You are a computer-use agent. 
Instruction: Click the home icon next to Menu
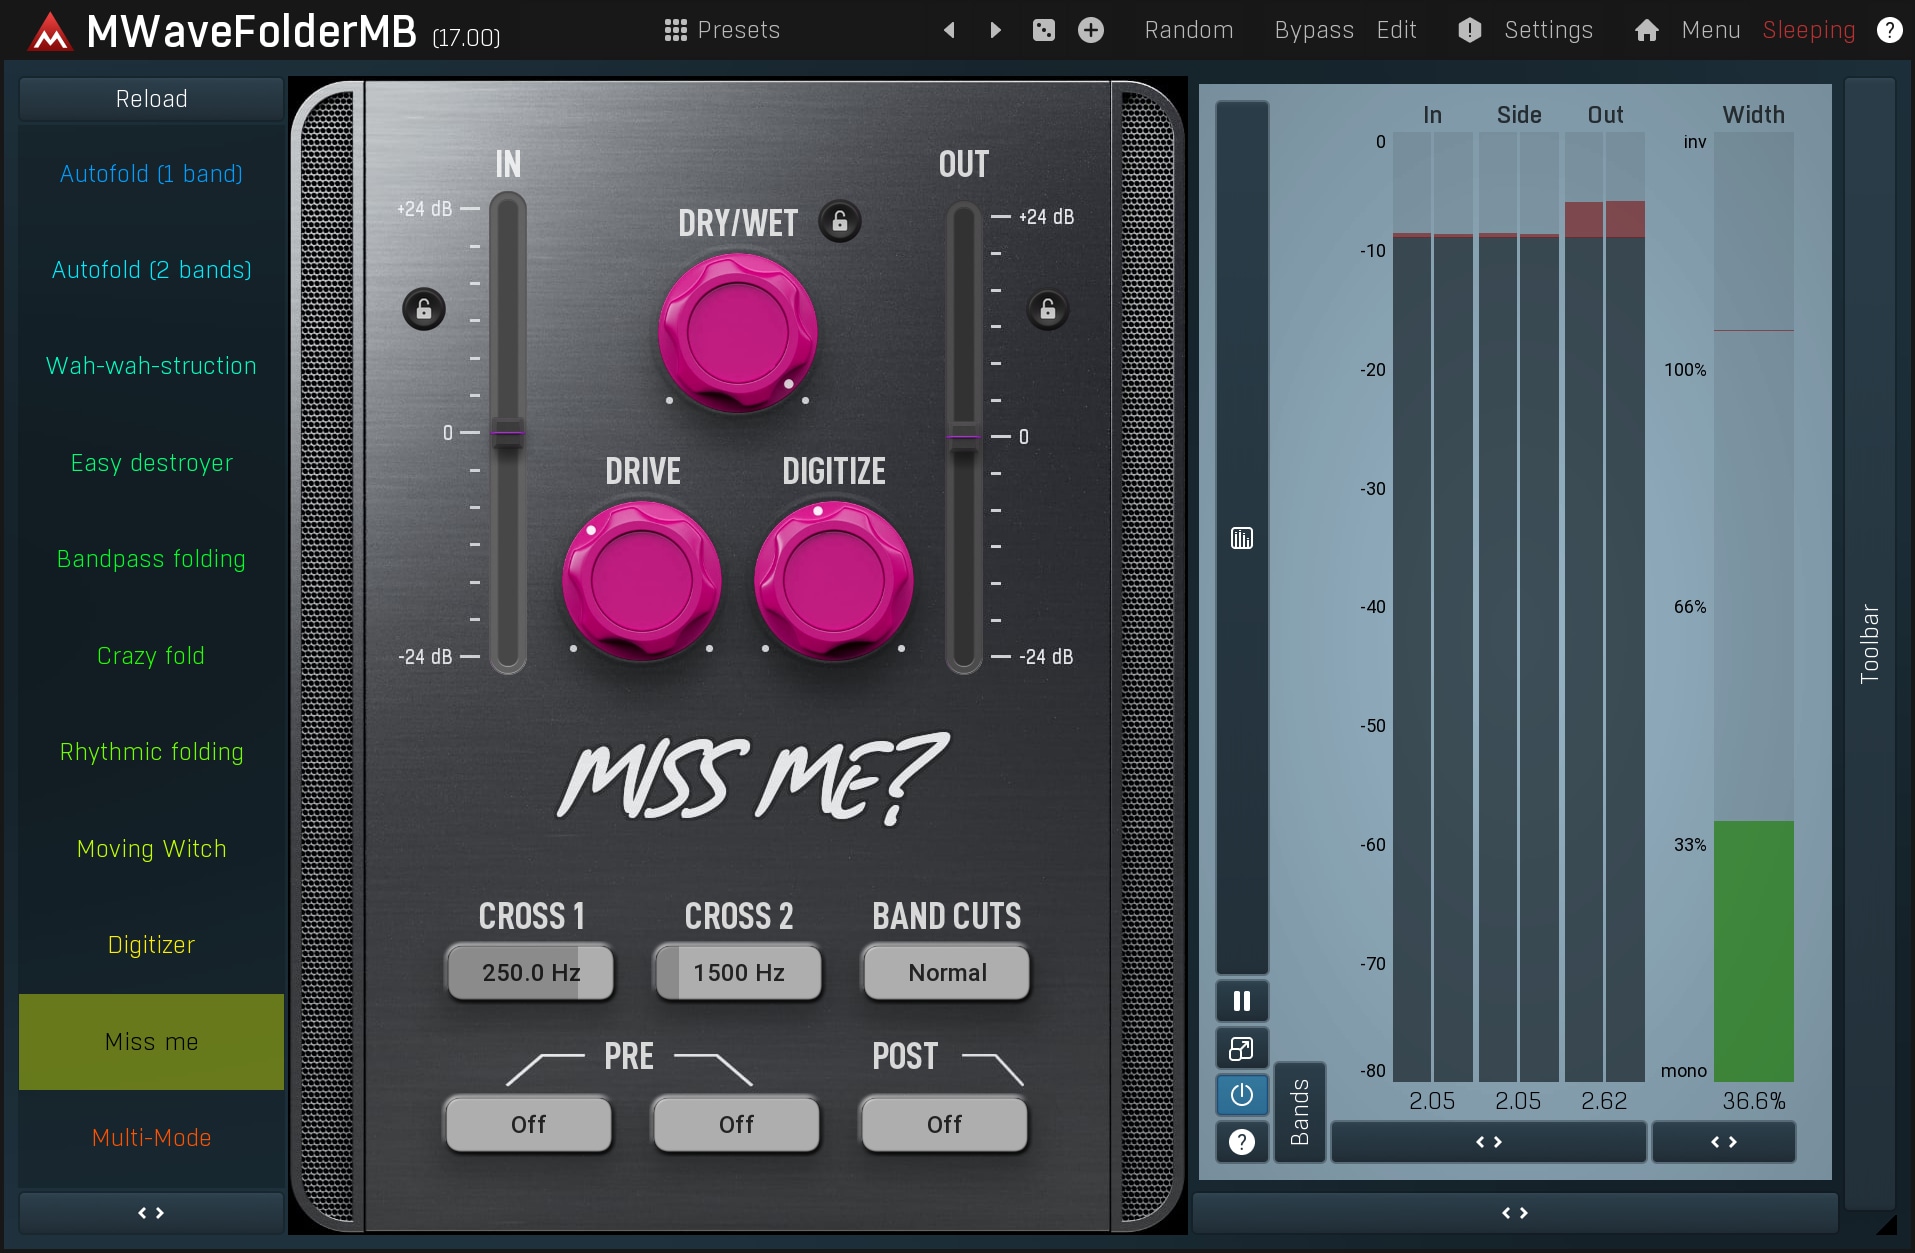1646,30
